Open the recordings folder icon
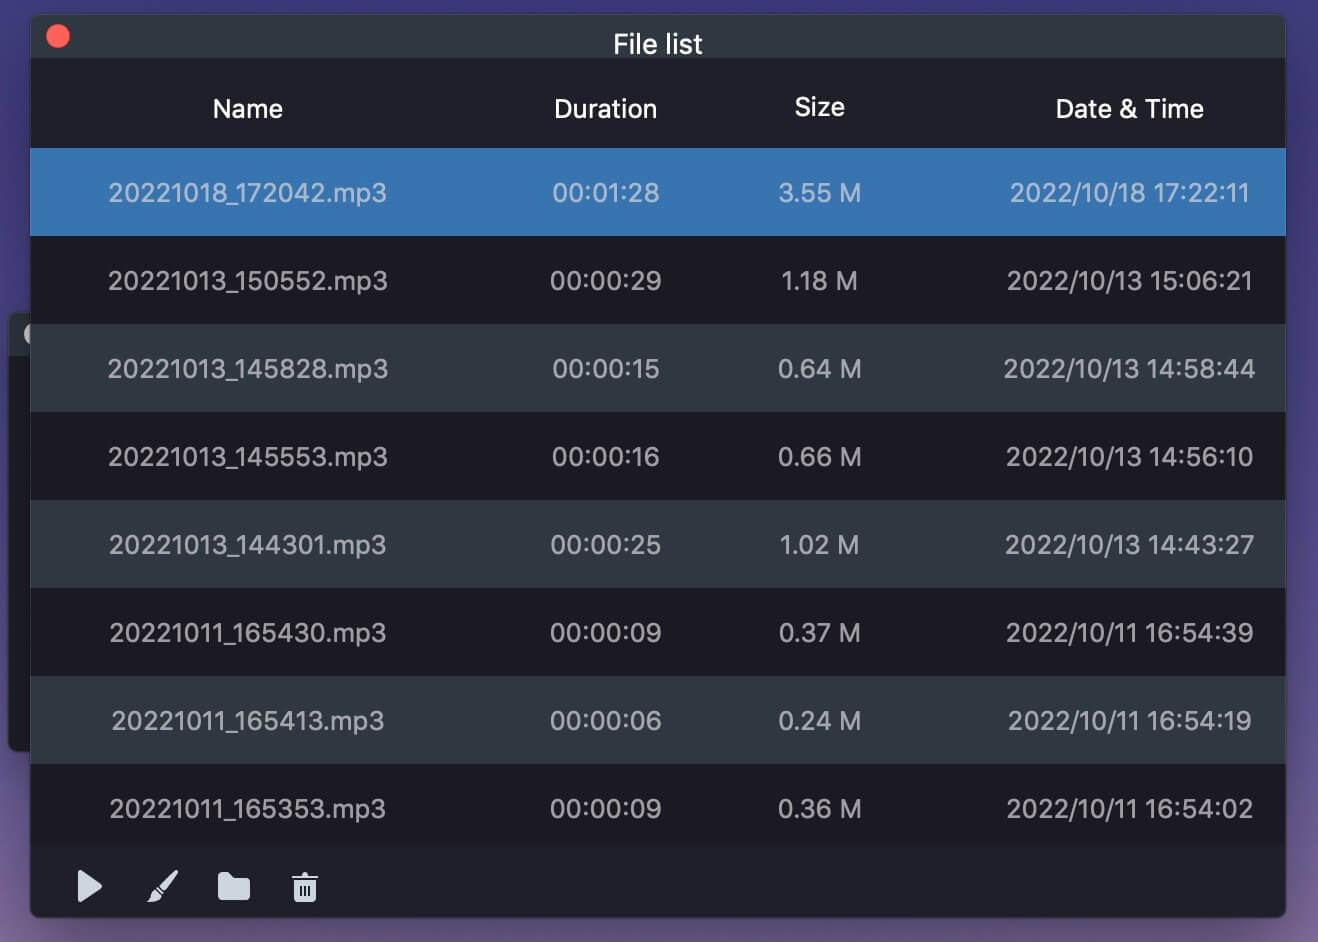 [234, 886]
